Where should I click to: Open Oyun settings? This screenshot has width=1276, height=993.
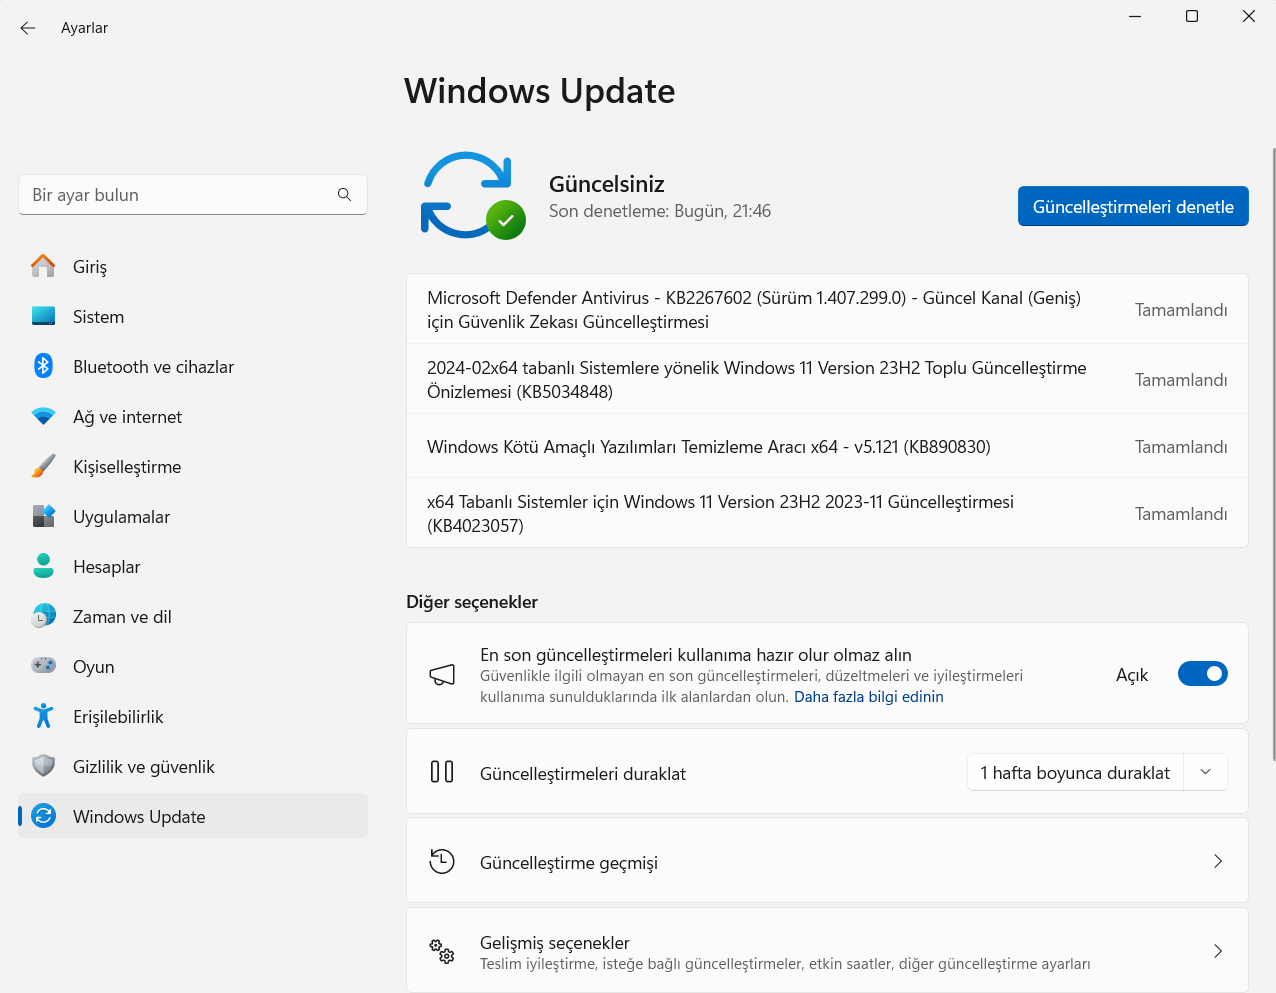coord(193,667)
